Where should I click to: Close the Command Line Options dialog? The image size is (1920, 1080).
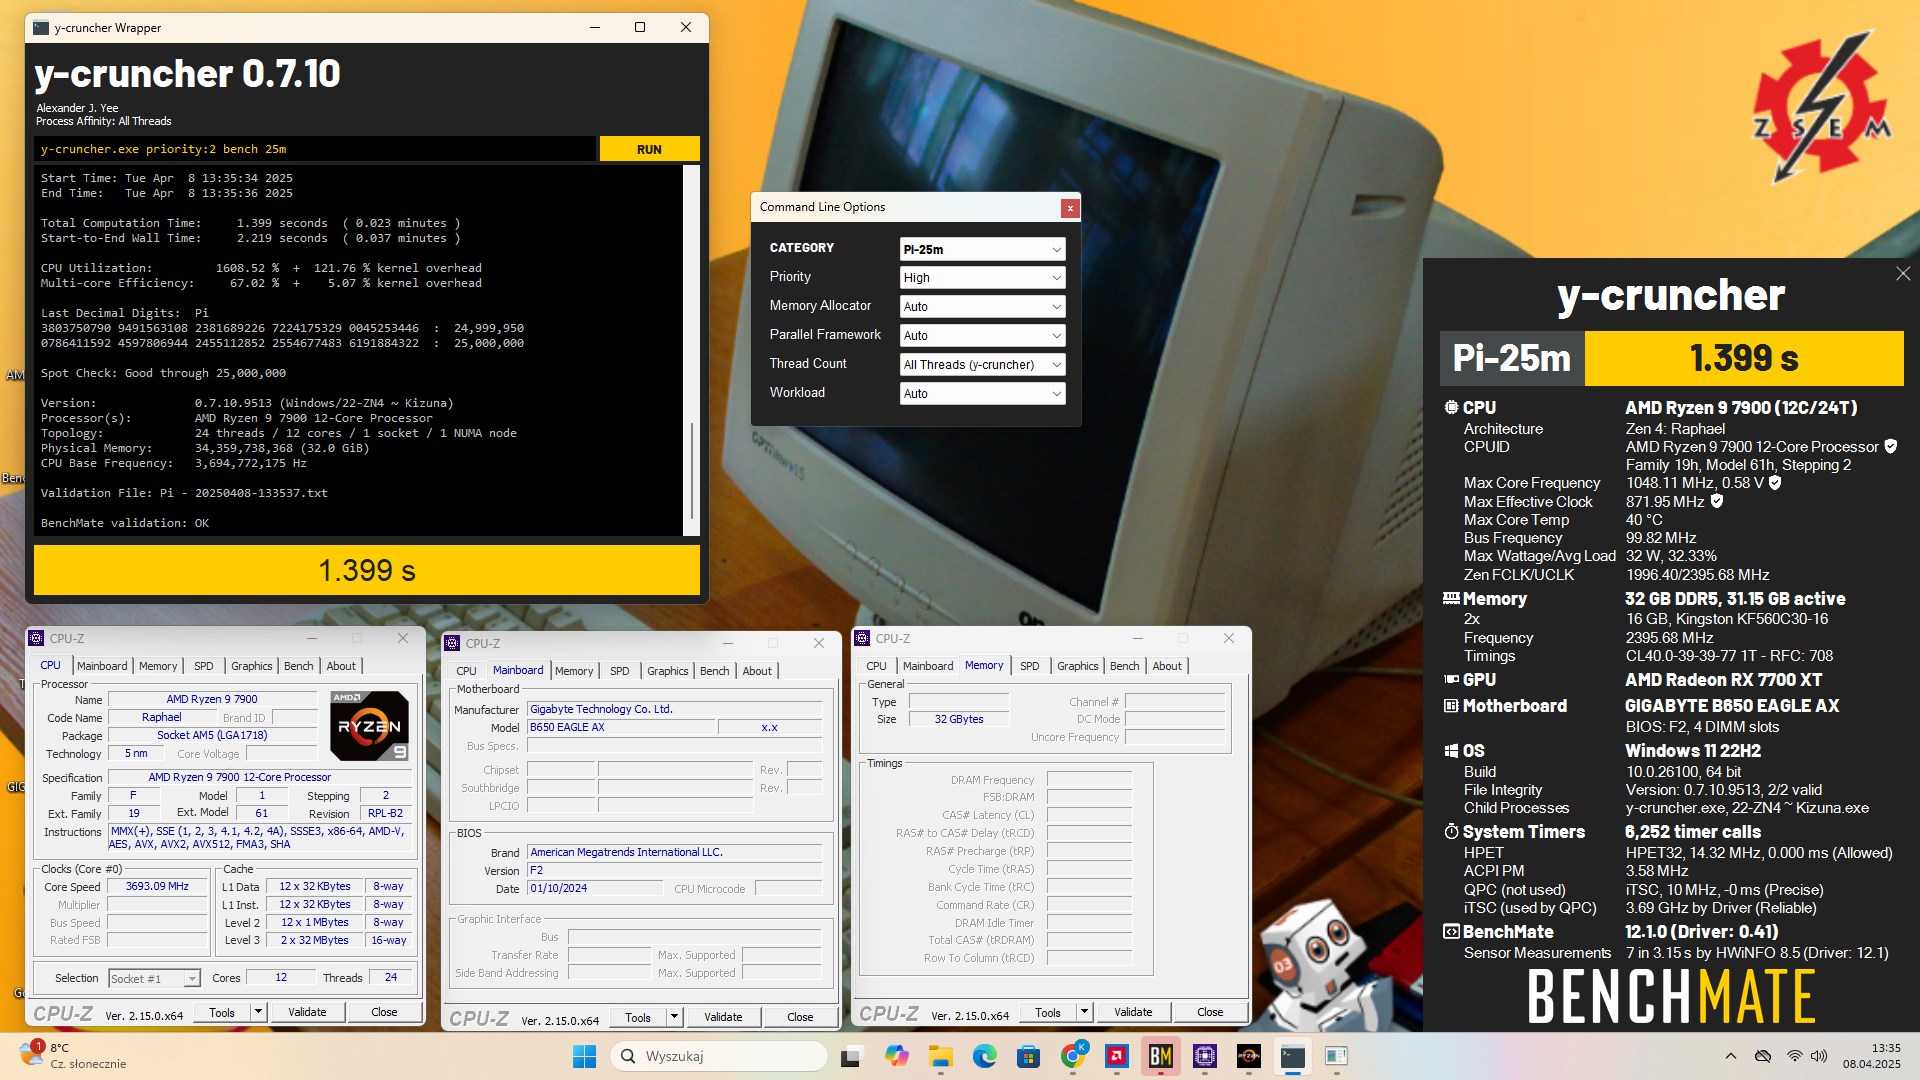coord(1070,208)
